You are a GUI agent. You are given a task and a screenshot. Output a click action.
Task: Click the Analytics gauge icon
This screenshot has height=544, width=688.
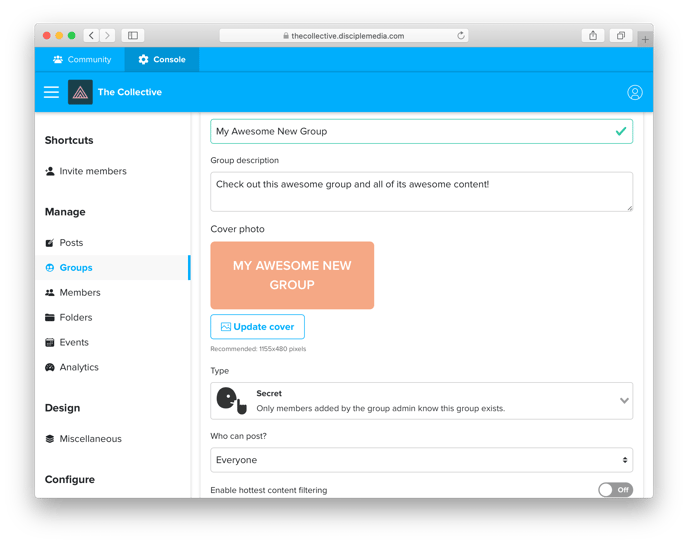pyautogui.click(x=50, y=367)
